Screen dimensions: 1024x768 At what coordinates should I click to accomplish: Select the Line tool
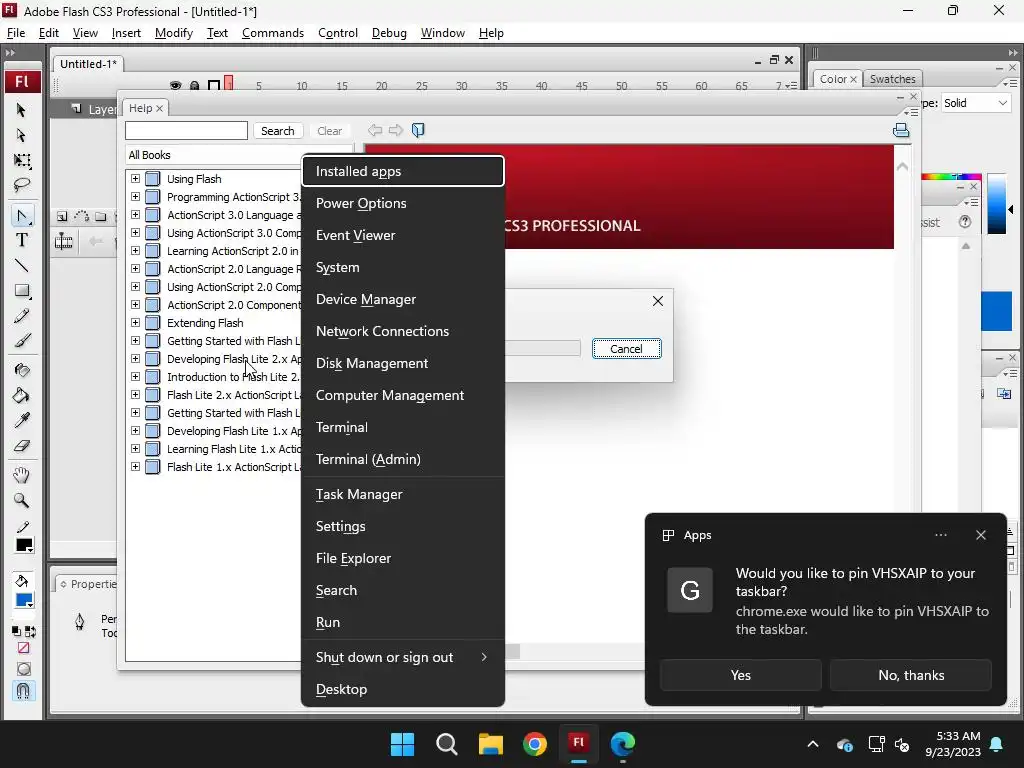pos(22,266)
